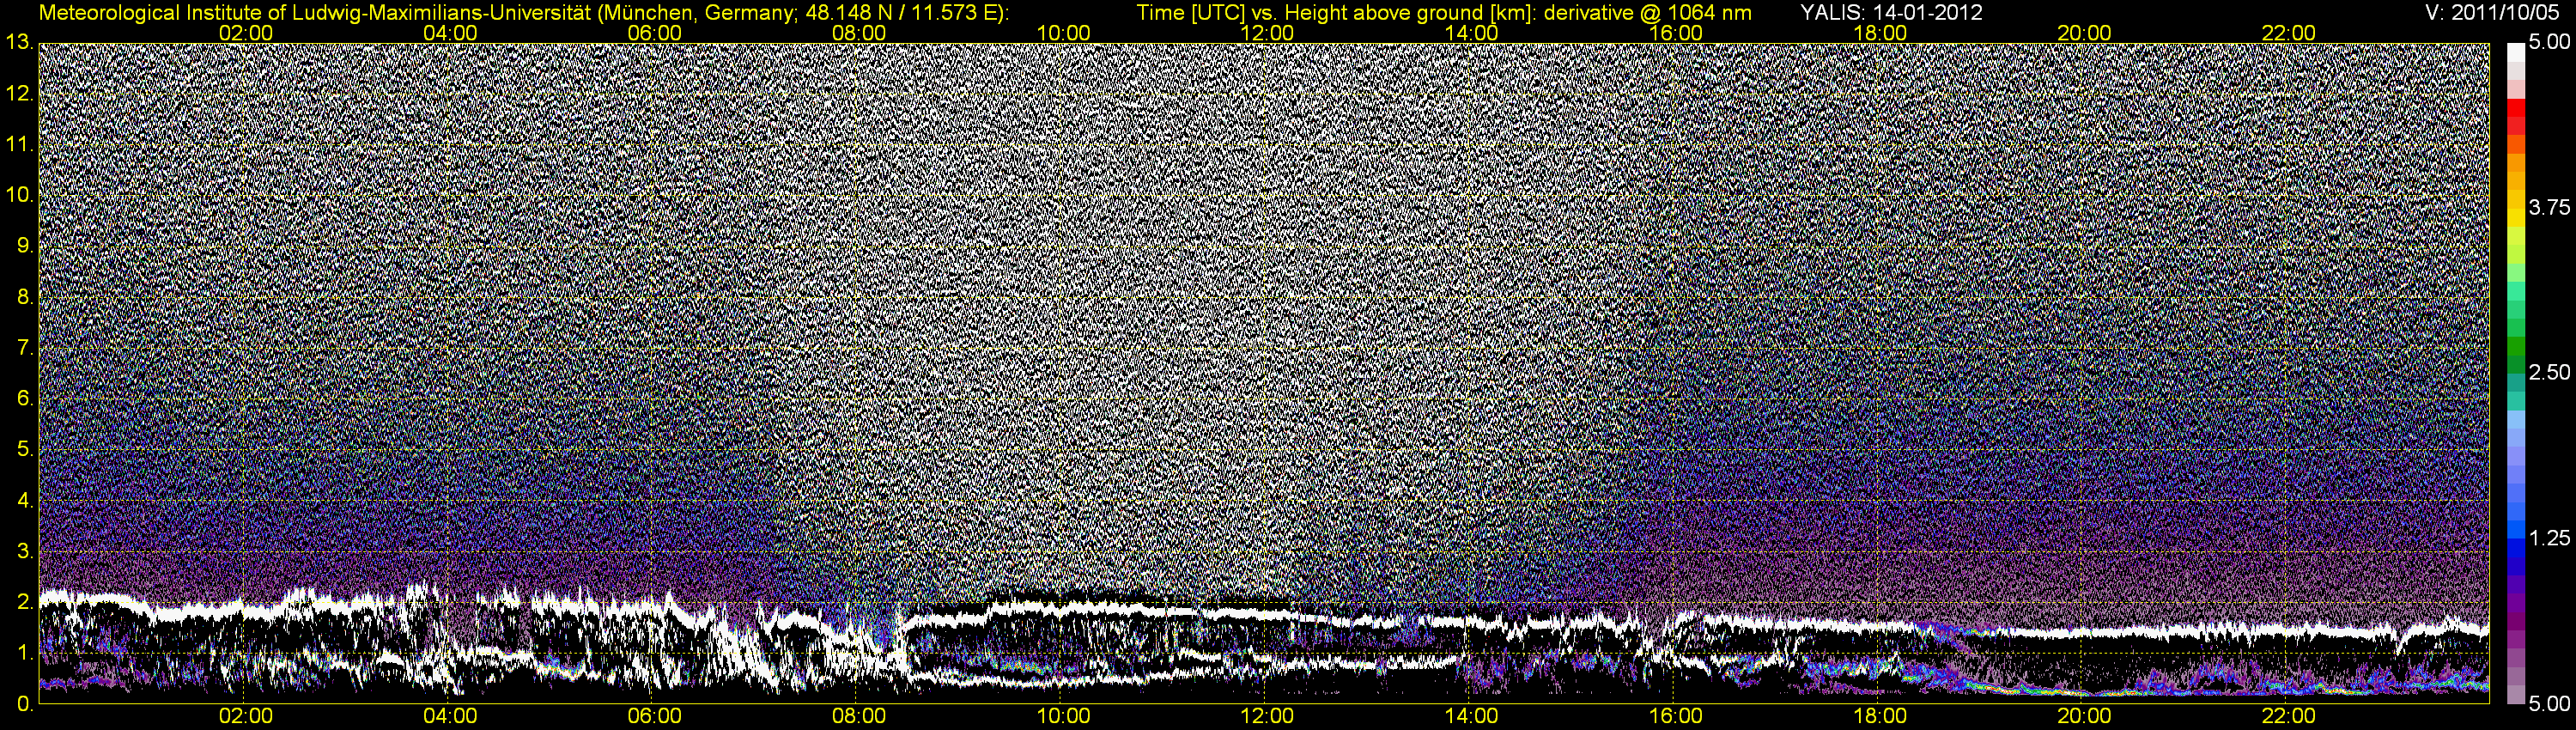The image size is (2576, 730).
Task: Click '16:00' on the bottom time axis
Action: pyautogui.click(x=1676, y=716)
